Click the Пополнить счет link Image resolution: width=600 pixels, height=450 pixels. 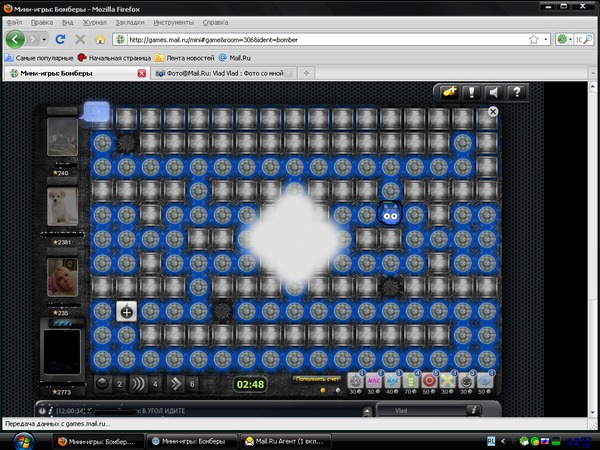pos(318,378)
